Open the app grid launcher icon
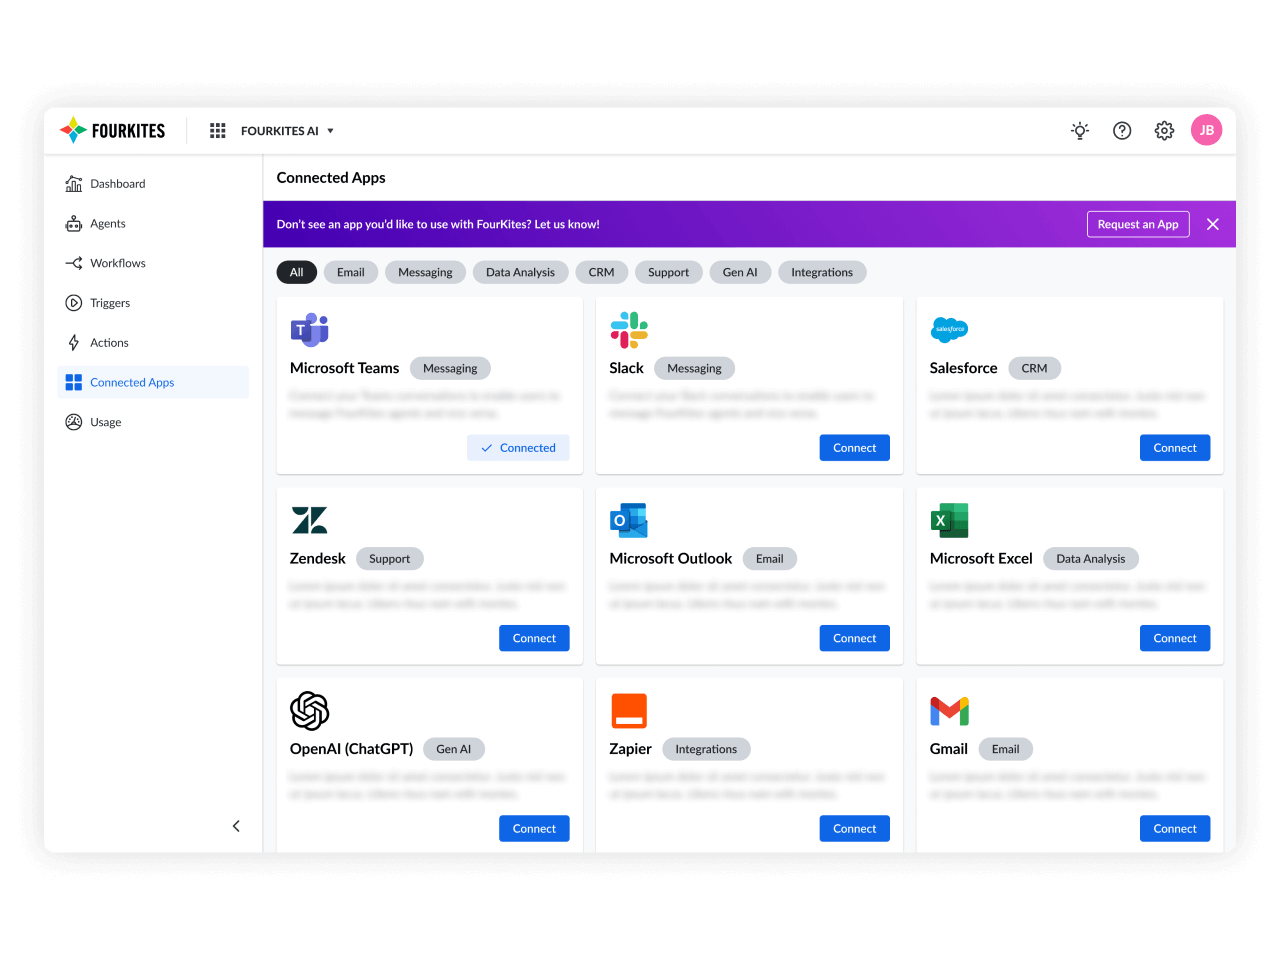The image size is (1280, 960). point(218,131)
